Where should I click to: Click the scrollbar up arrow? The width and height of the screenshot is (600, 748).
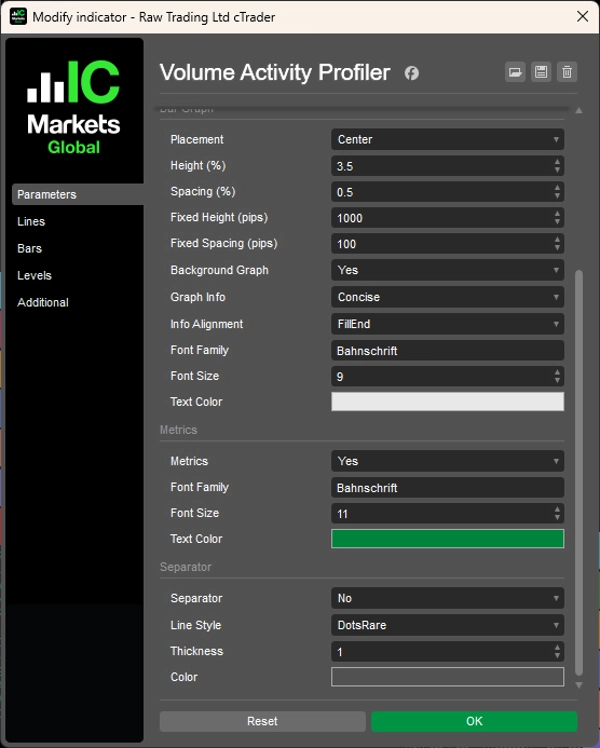579,110
